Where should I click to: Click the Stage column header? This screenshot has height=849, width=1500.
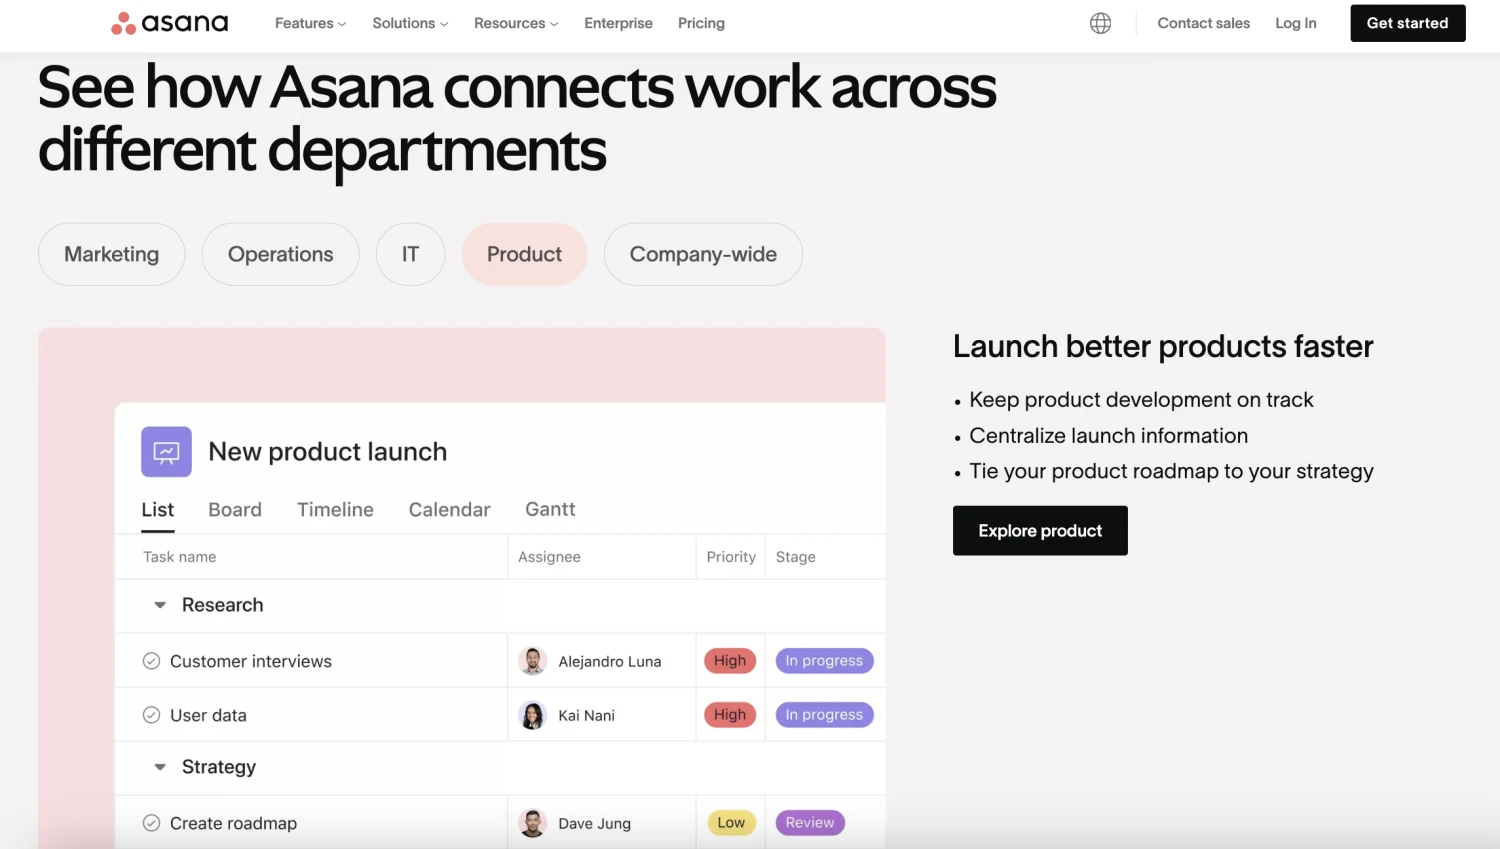[796, 557]
